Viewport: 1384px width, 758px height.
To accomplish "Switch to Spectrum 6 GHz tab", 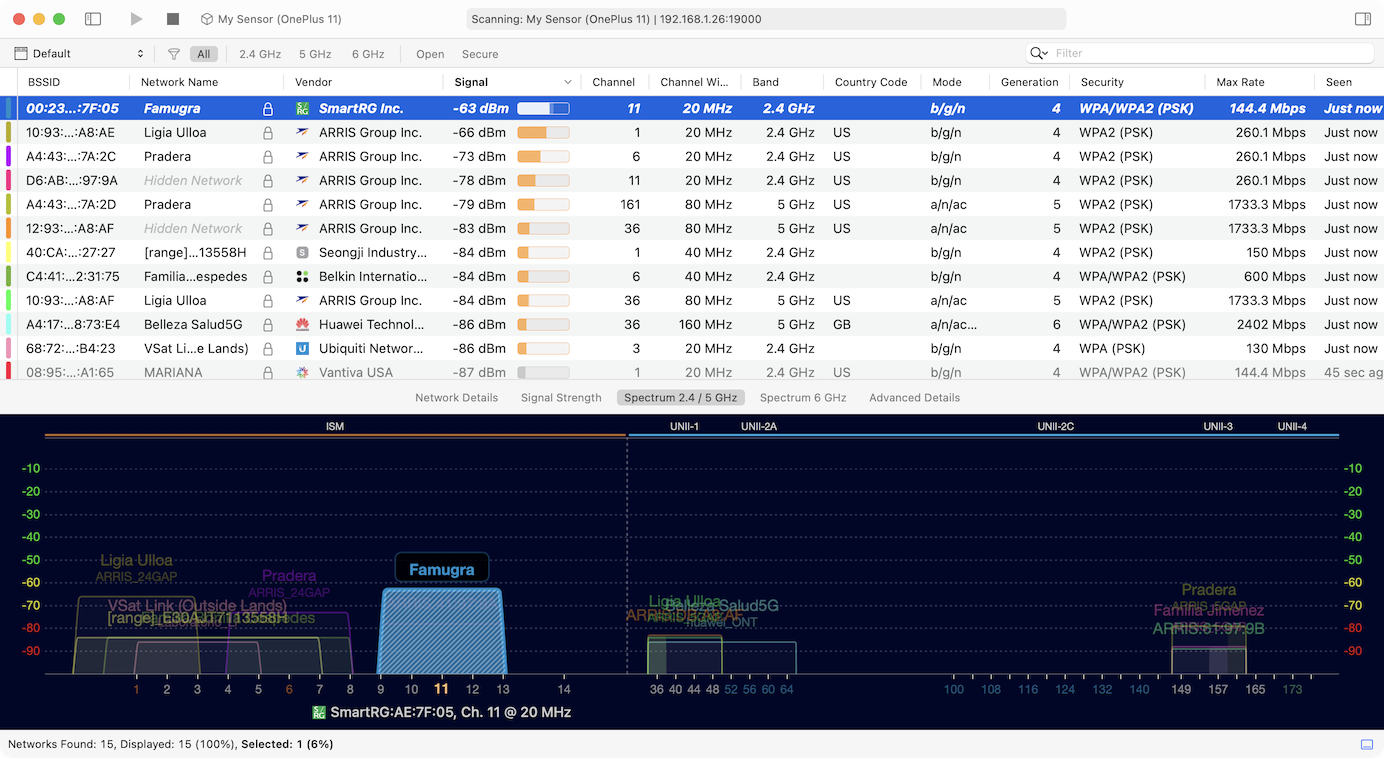I will [803, 398].
